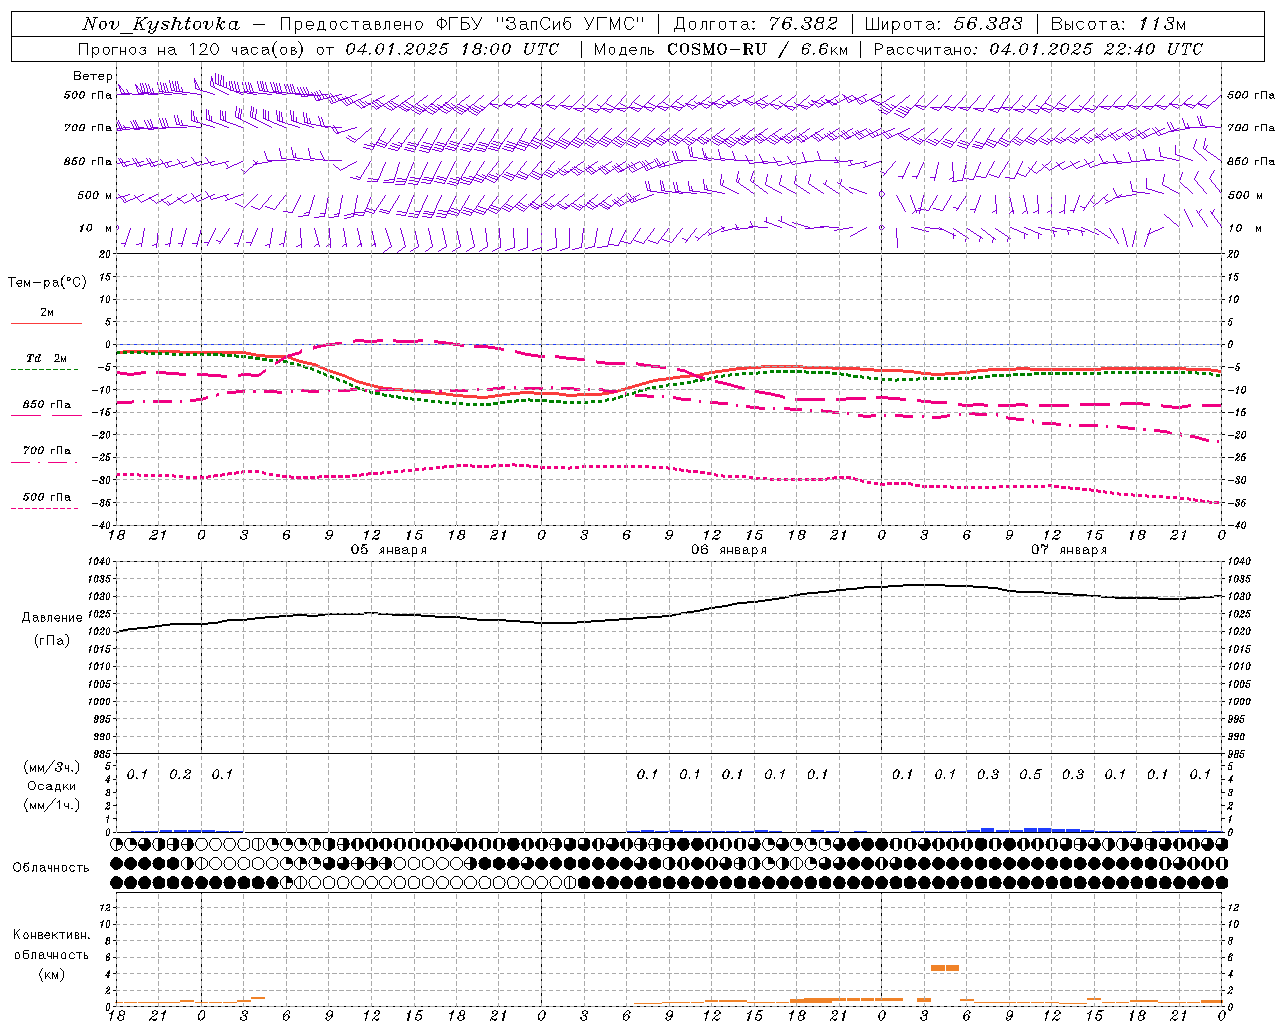Click the 'Тем-ра(°C)' temperature label
The height and width of the screenshot is (1024, 1280).
tap(47, 283)
